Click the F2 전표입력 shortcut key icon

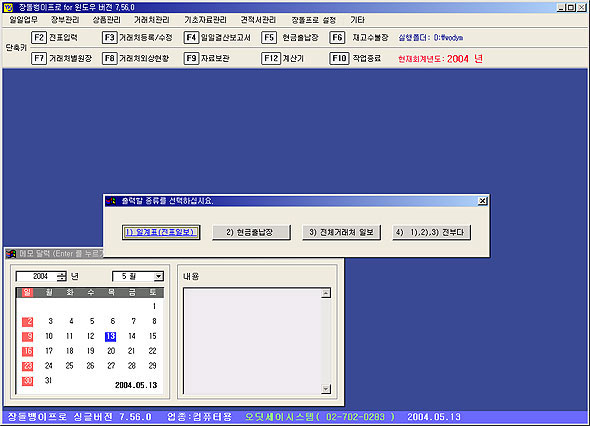tap(39, 38)
